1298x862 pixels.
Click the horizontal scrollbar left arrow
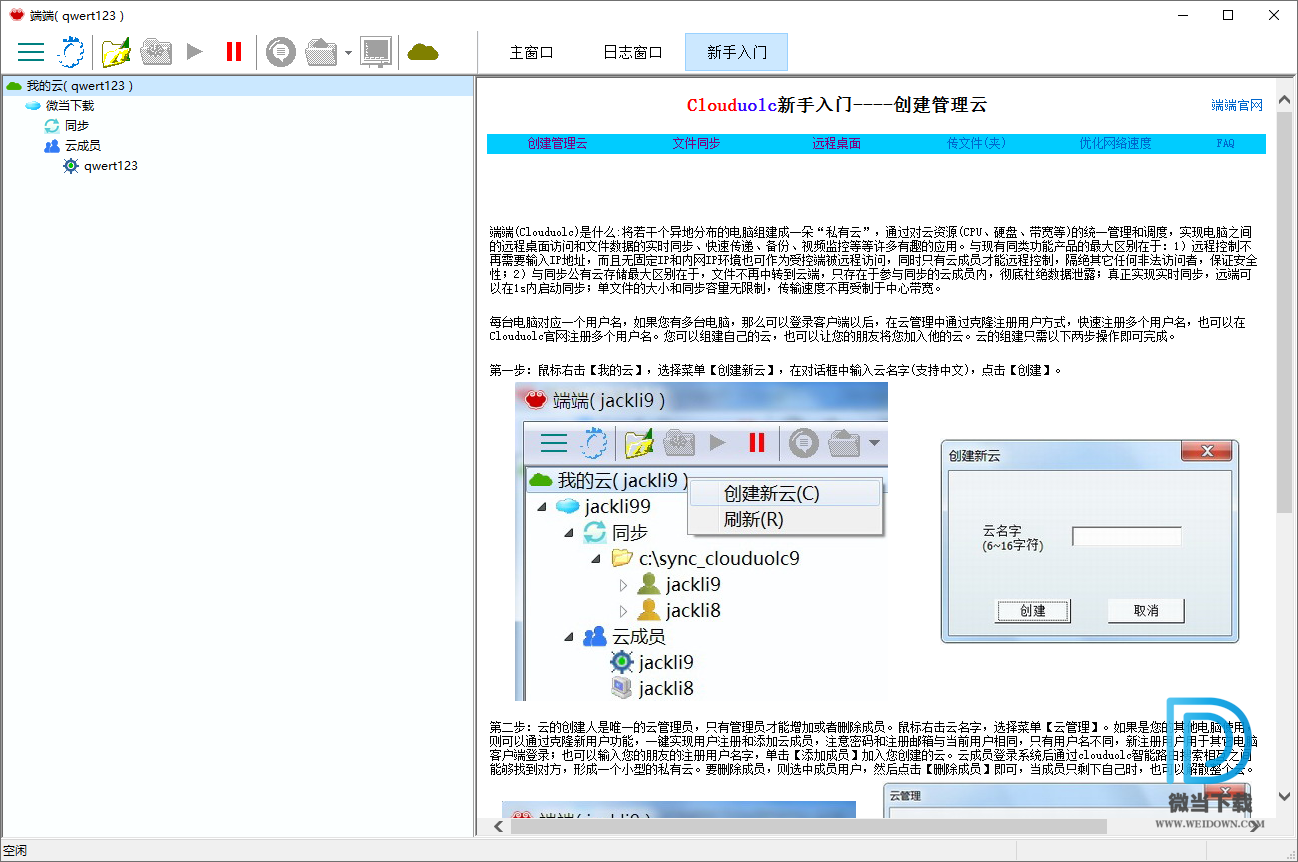click(x=499, y=826)
